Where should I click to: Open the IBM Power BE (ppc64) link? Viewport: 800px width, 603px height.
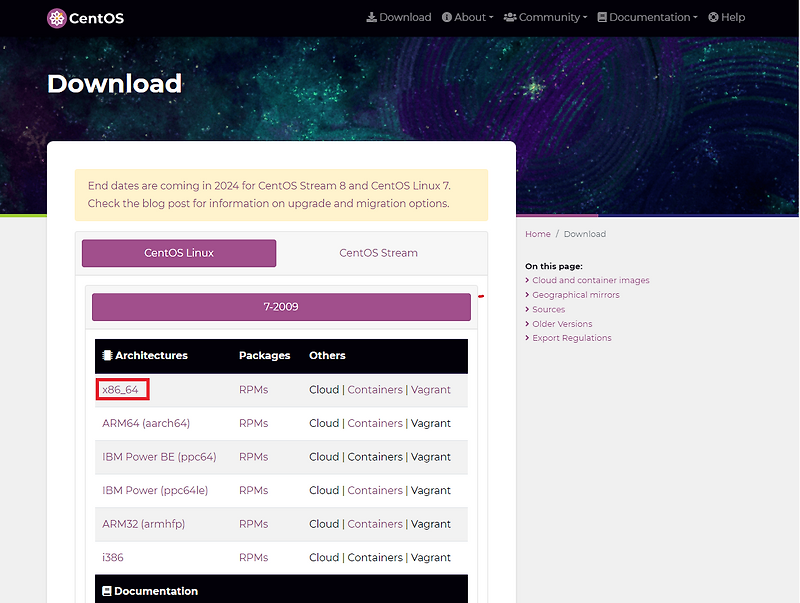click(159, 457)
